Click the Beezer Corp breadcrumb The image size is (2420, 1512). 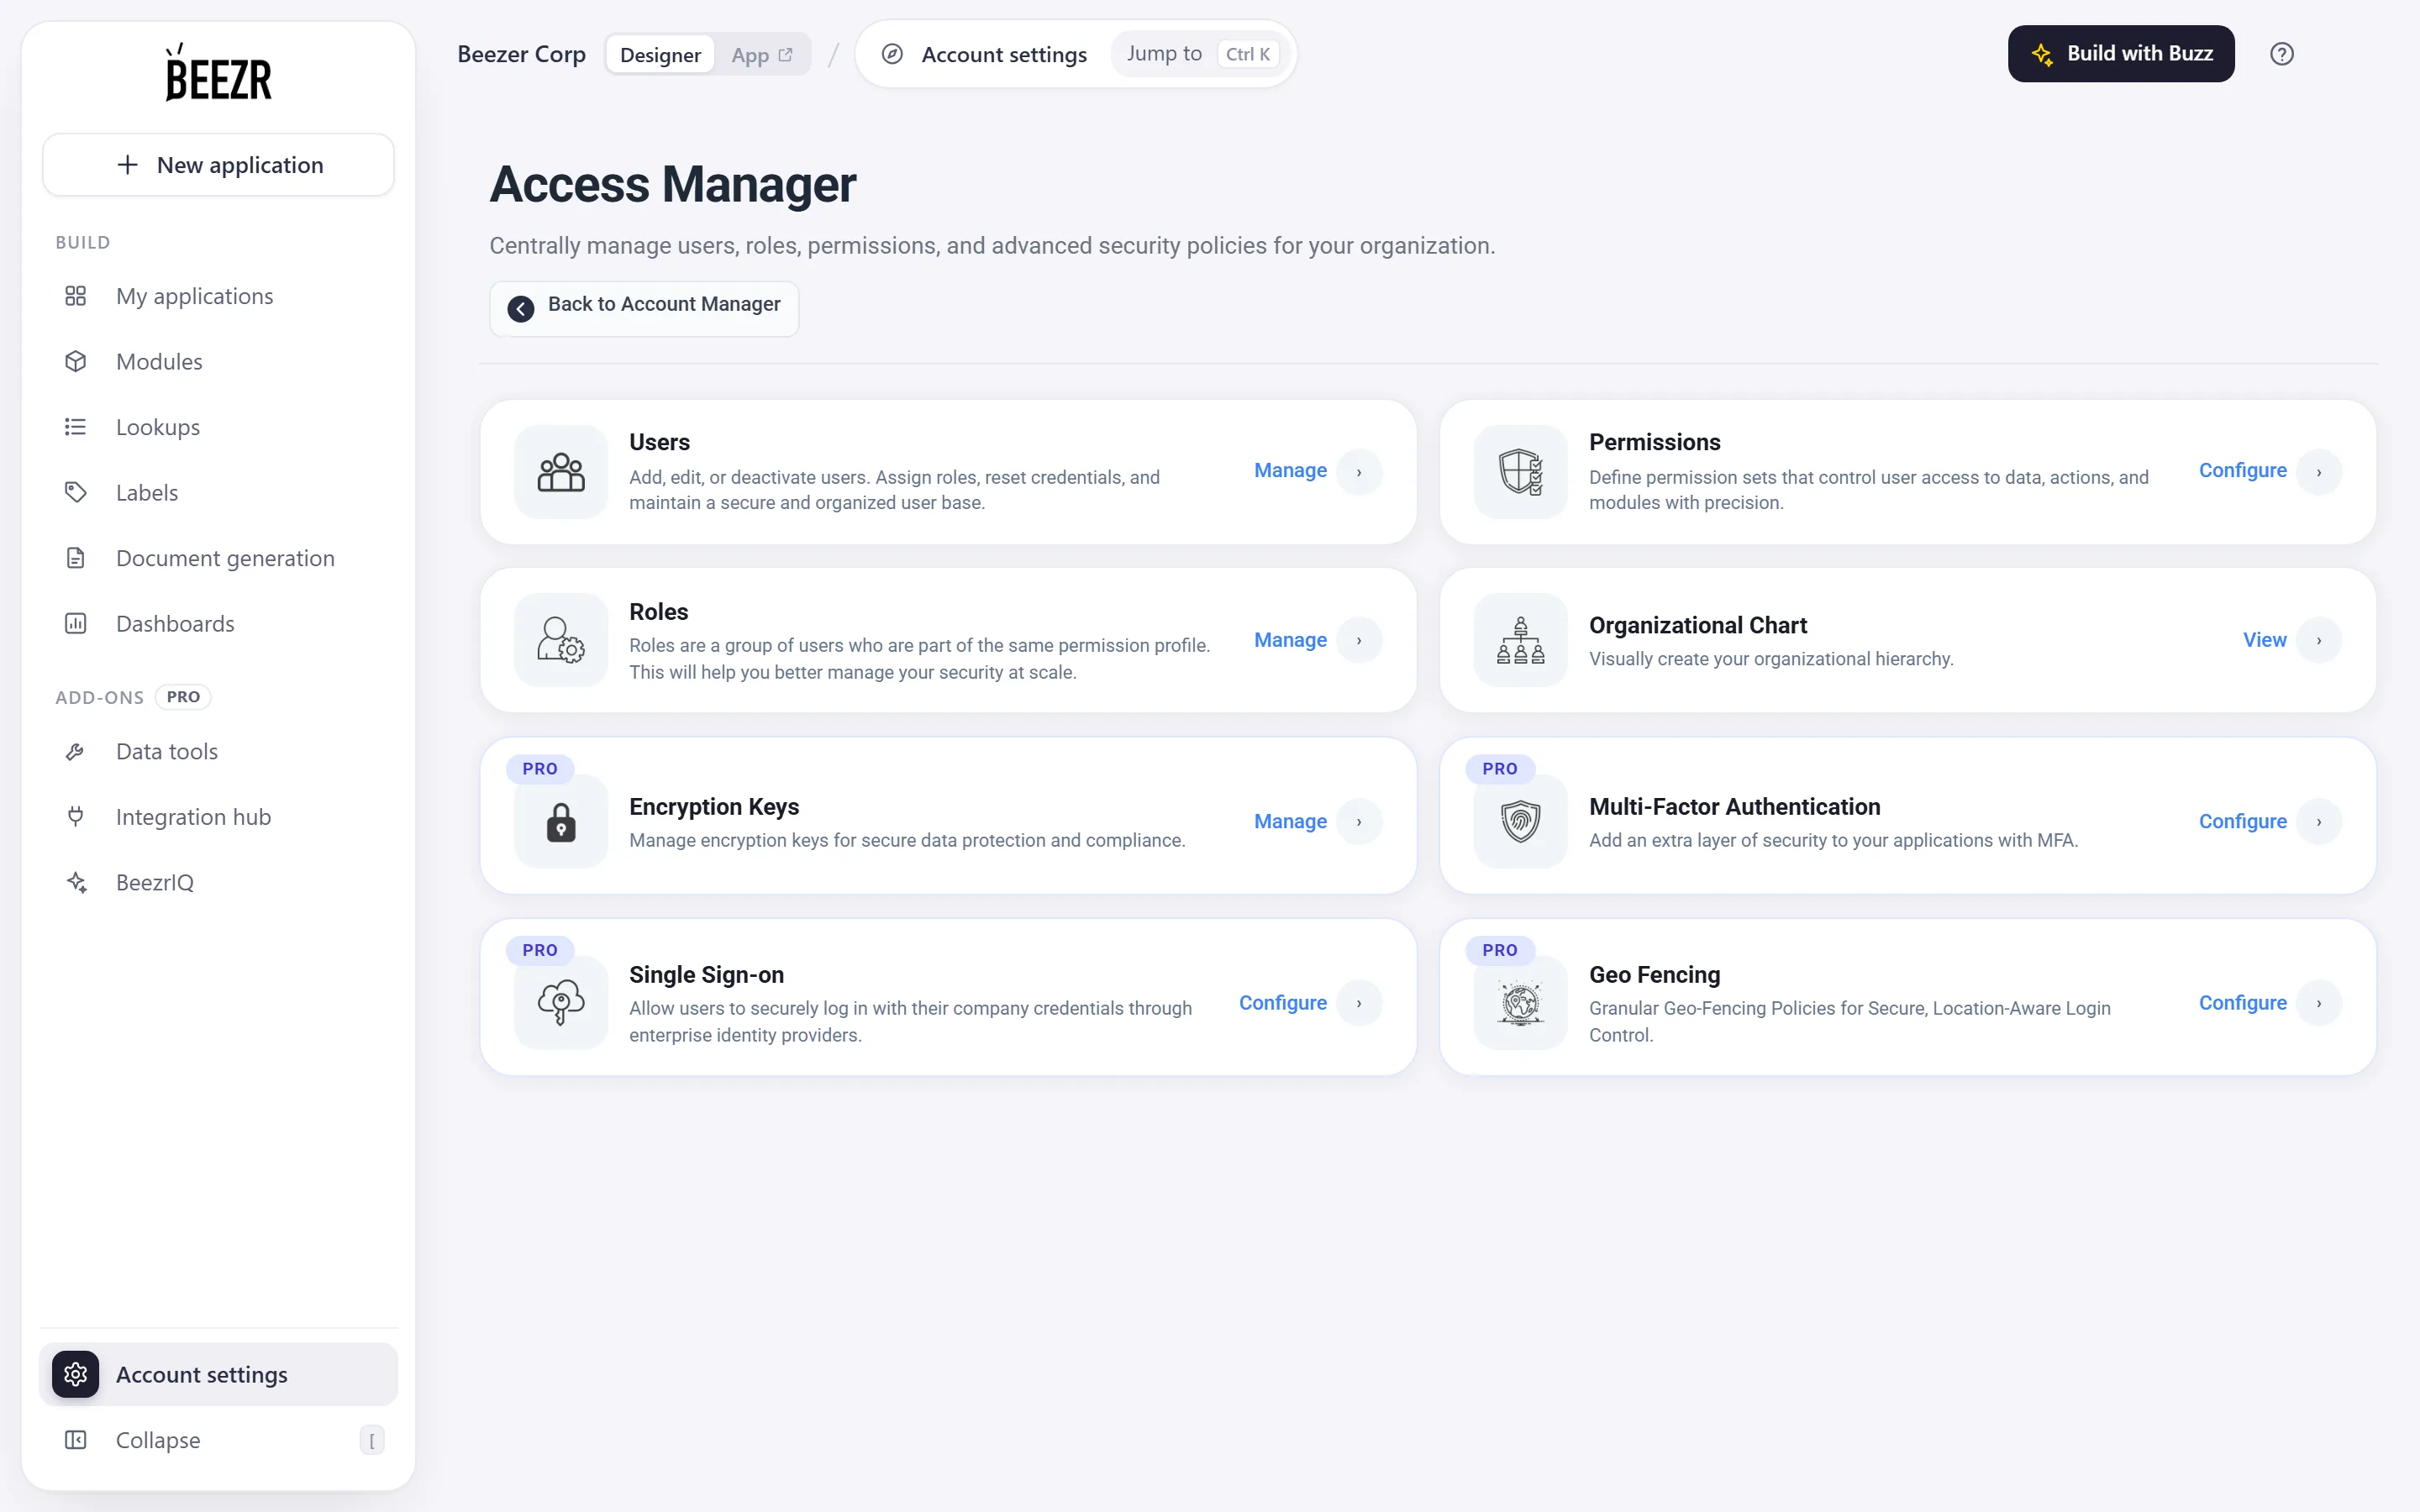coord(521,54)
